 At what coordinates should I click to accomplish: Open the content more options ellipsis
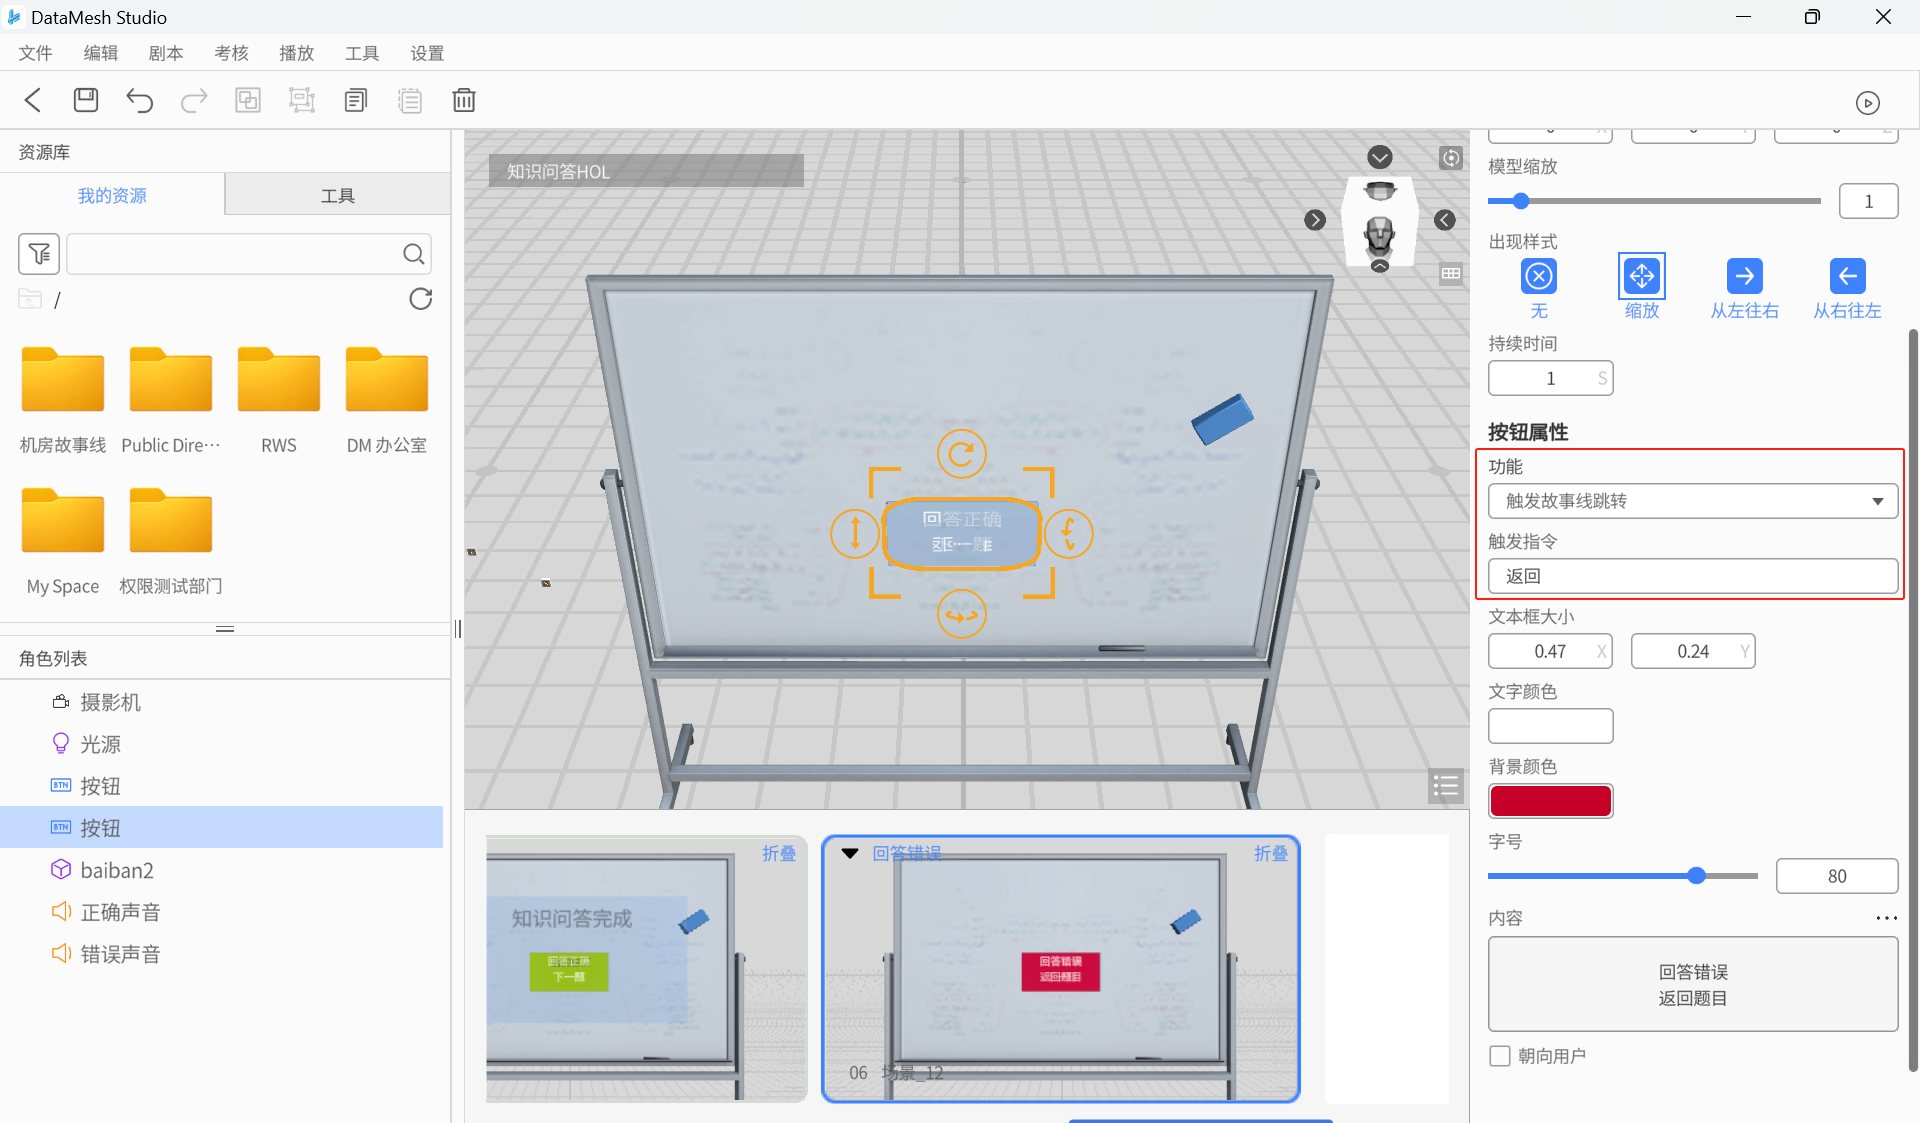(x=1886, y=918)
